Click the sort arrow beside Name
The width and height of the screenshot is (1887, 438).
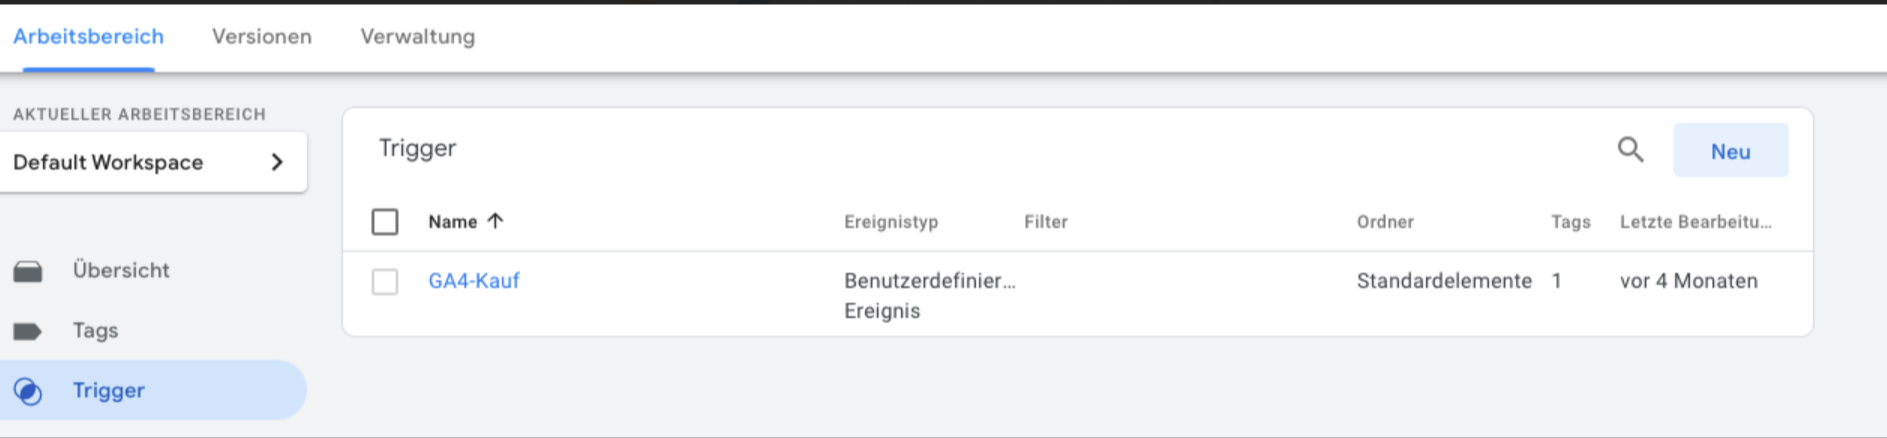(495, 221)
